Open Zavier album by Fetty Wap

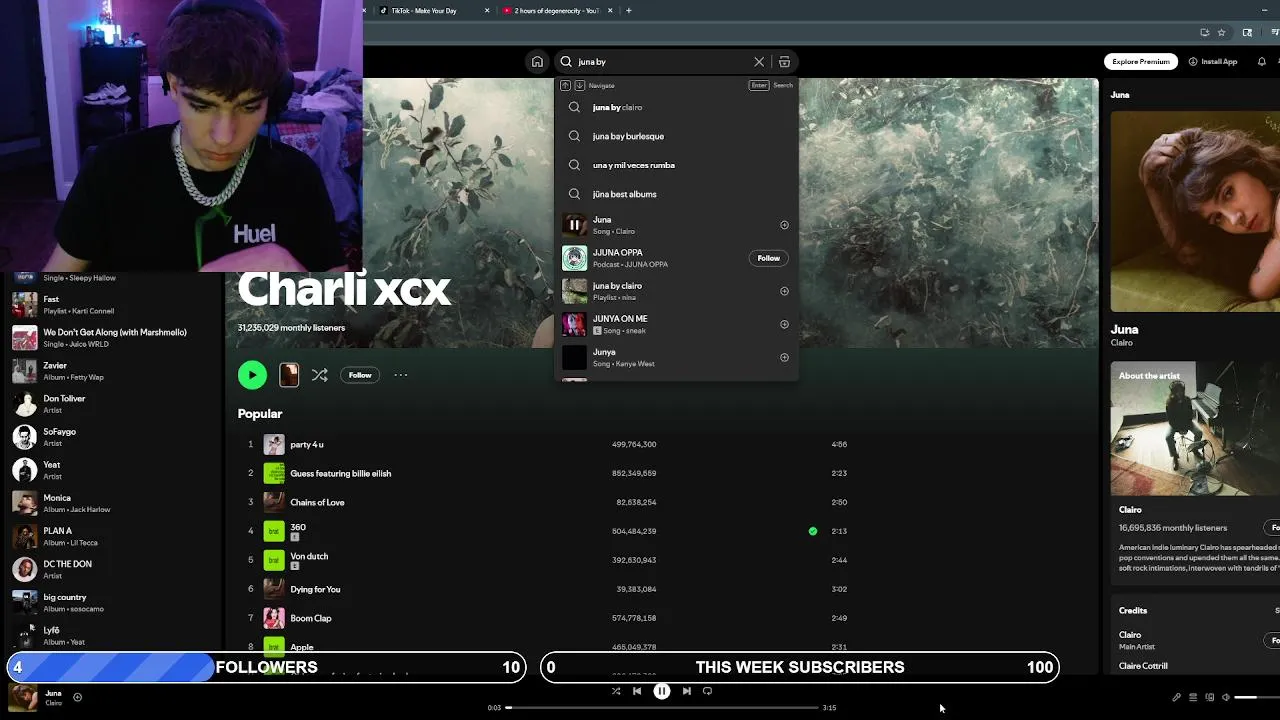114,370
